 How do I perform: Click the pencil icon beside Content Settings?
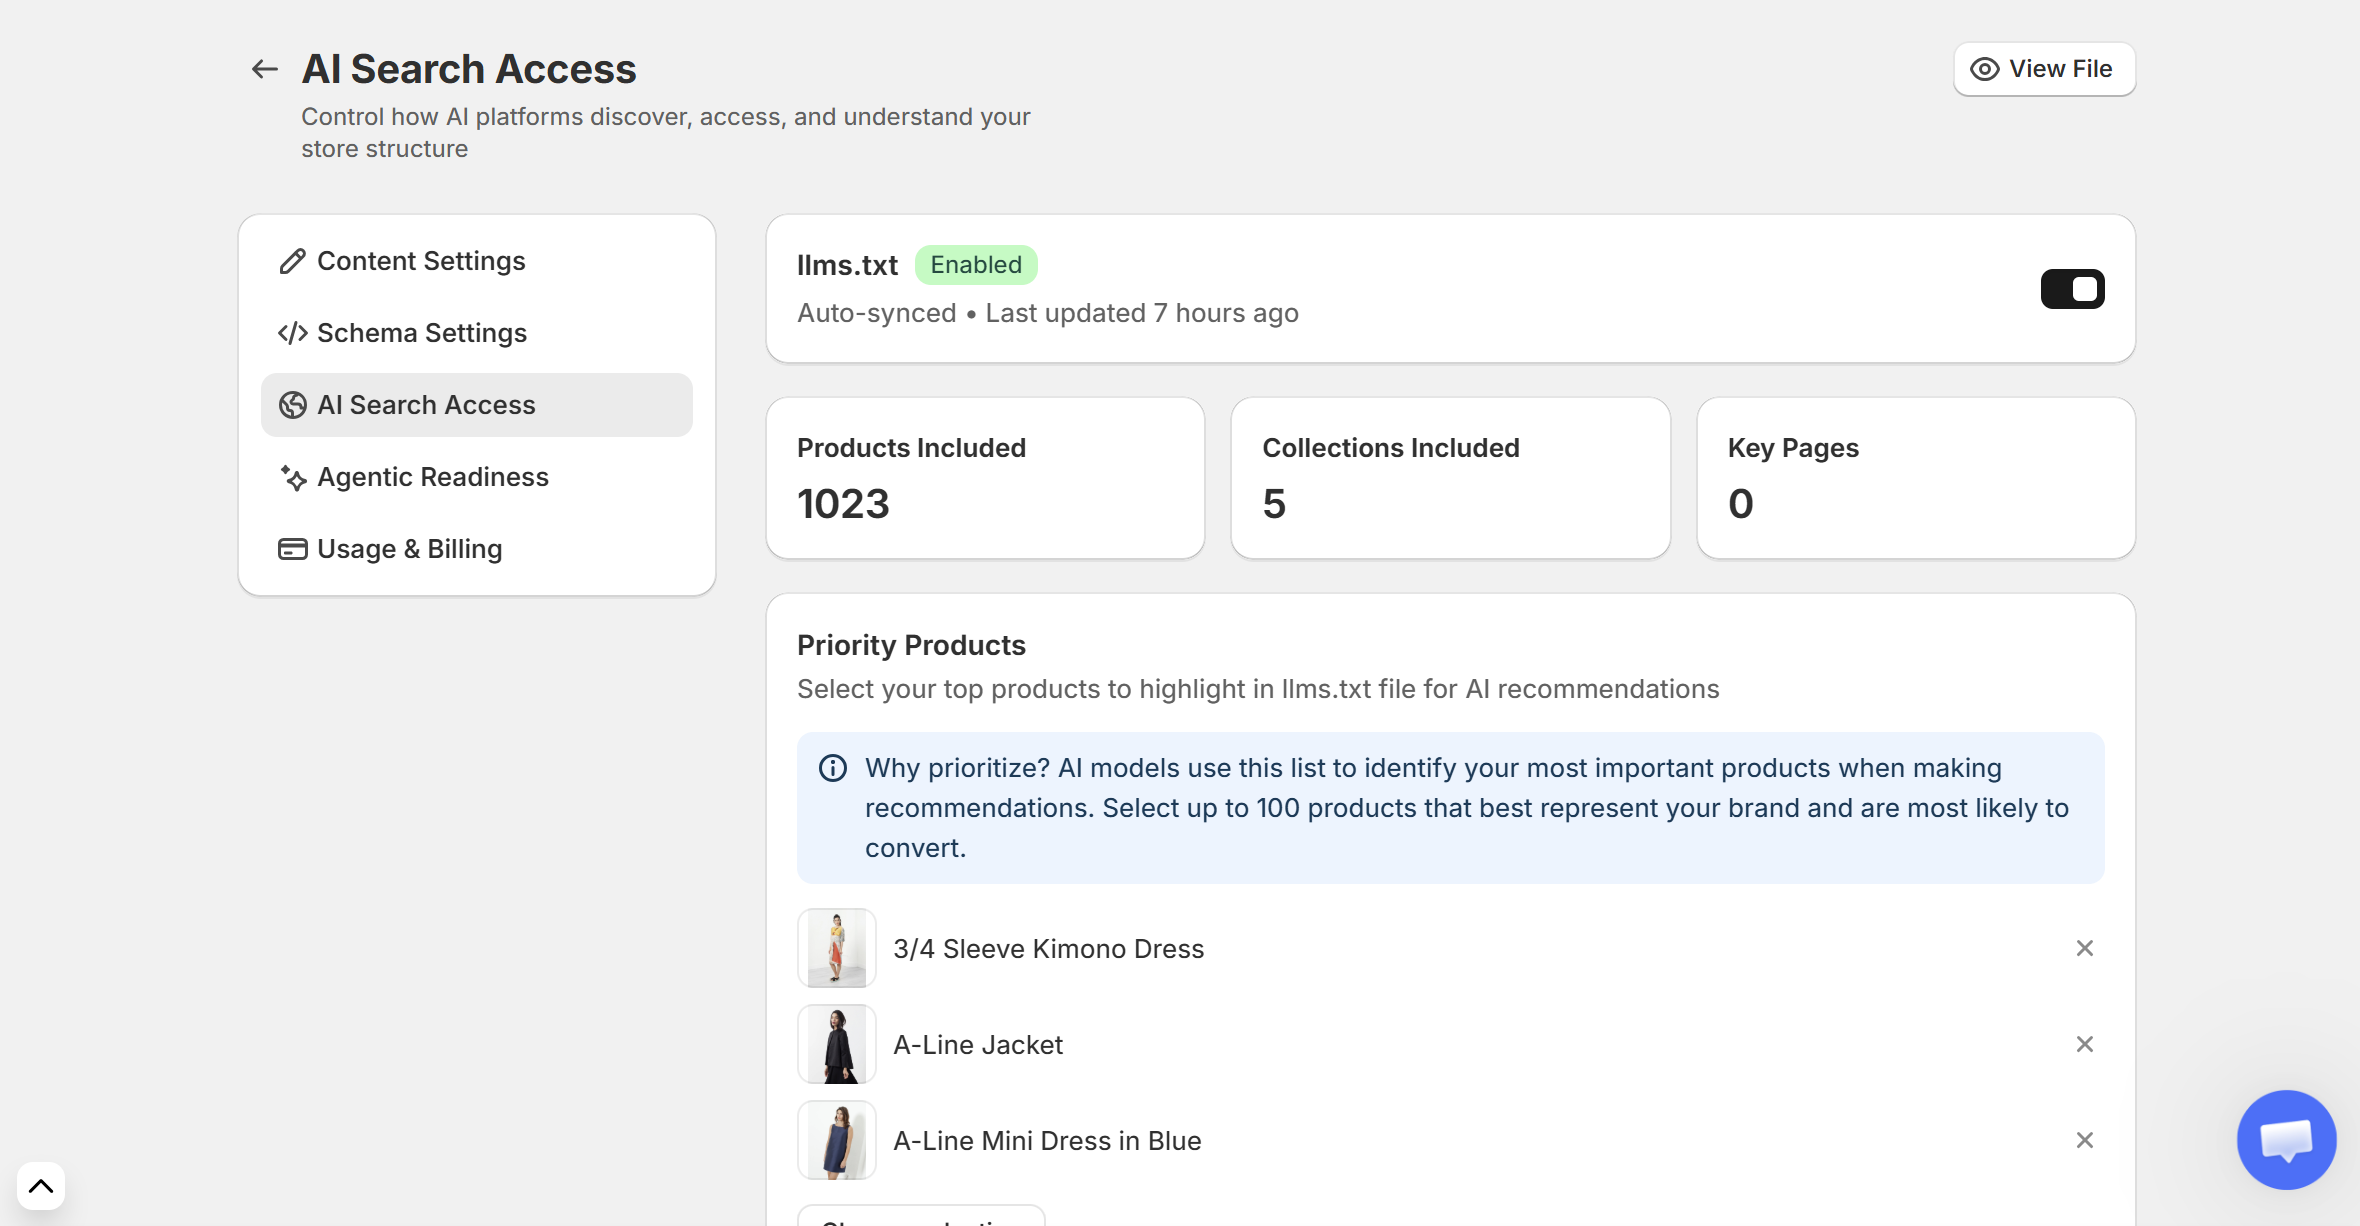(x=292, y=261)
